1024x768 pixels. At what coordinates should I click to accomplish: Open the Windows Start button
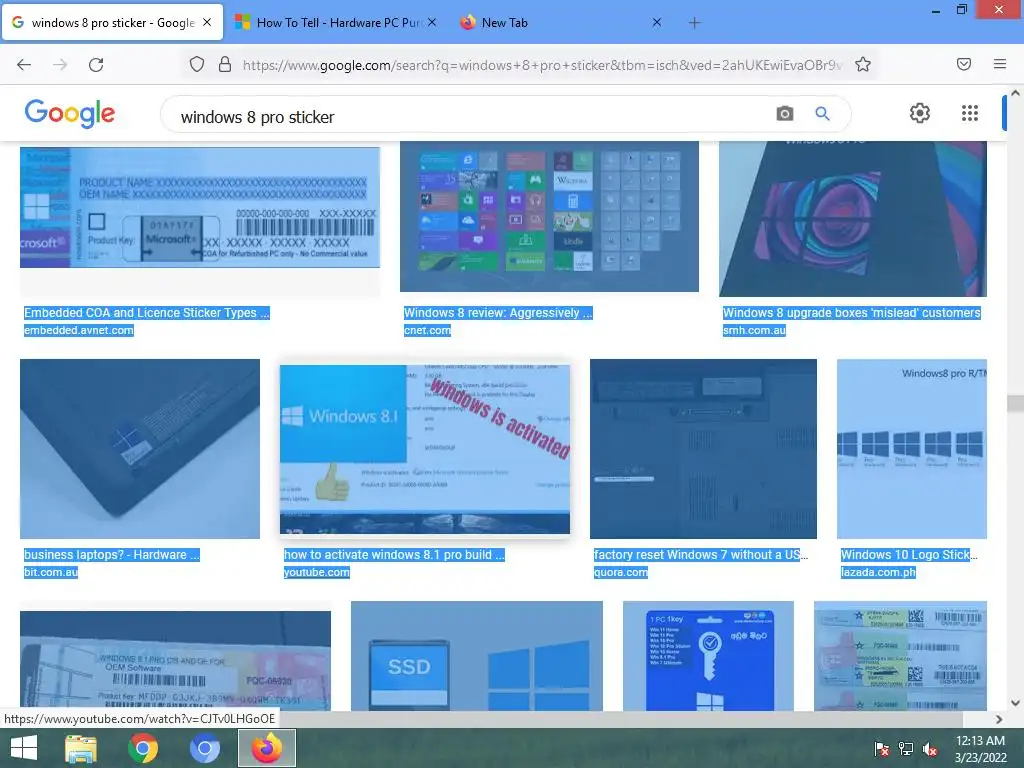24,748
